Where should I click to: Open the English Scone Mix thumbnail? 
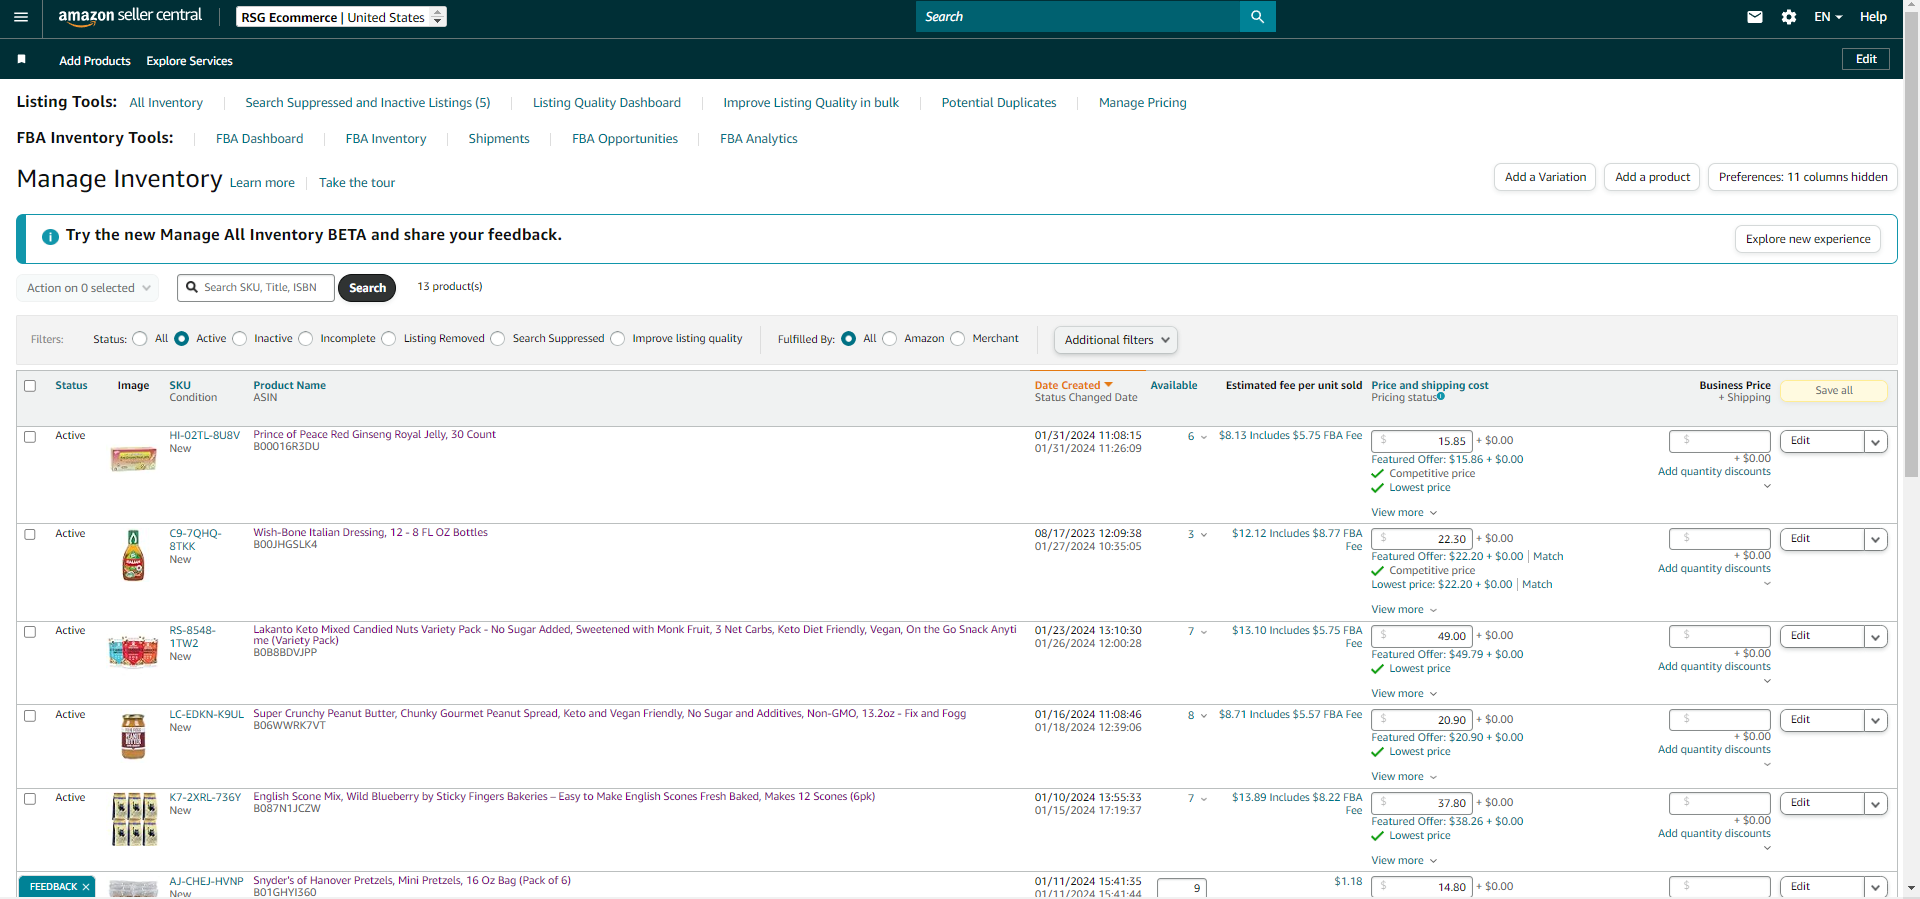[x=134, y=819]
